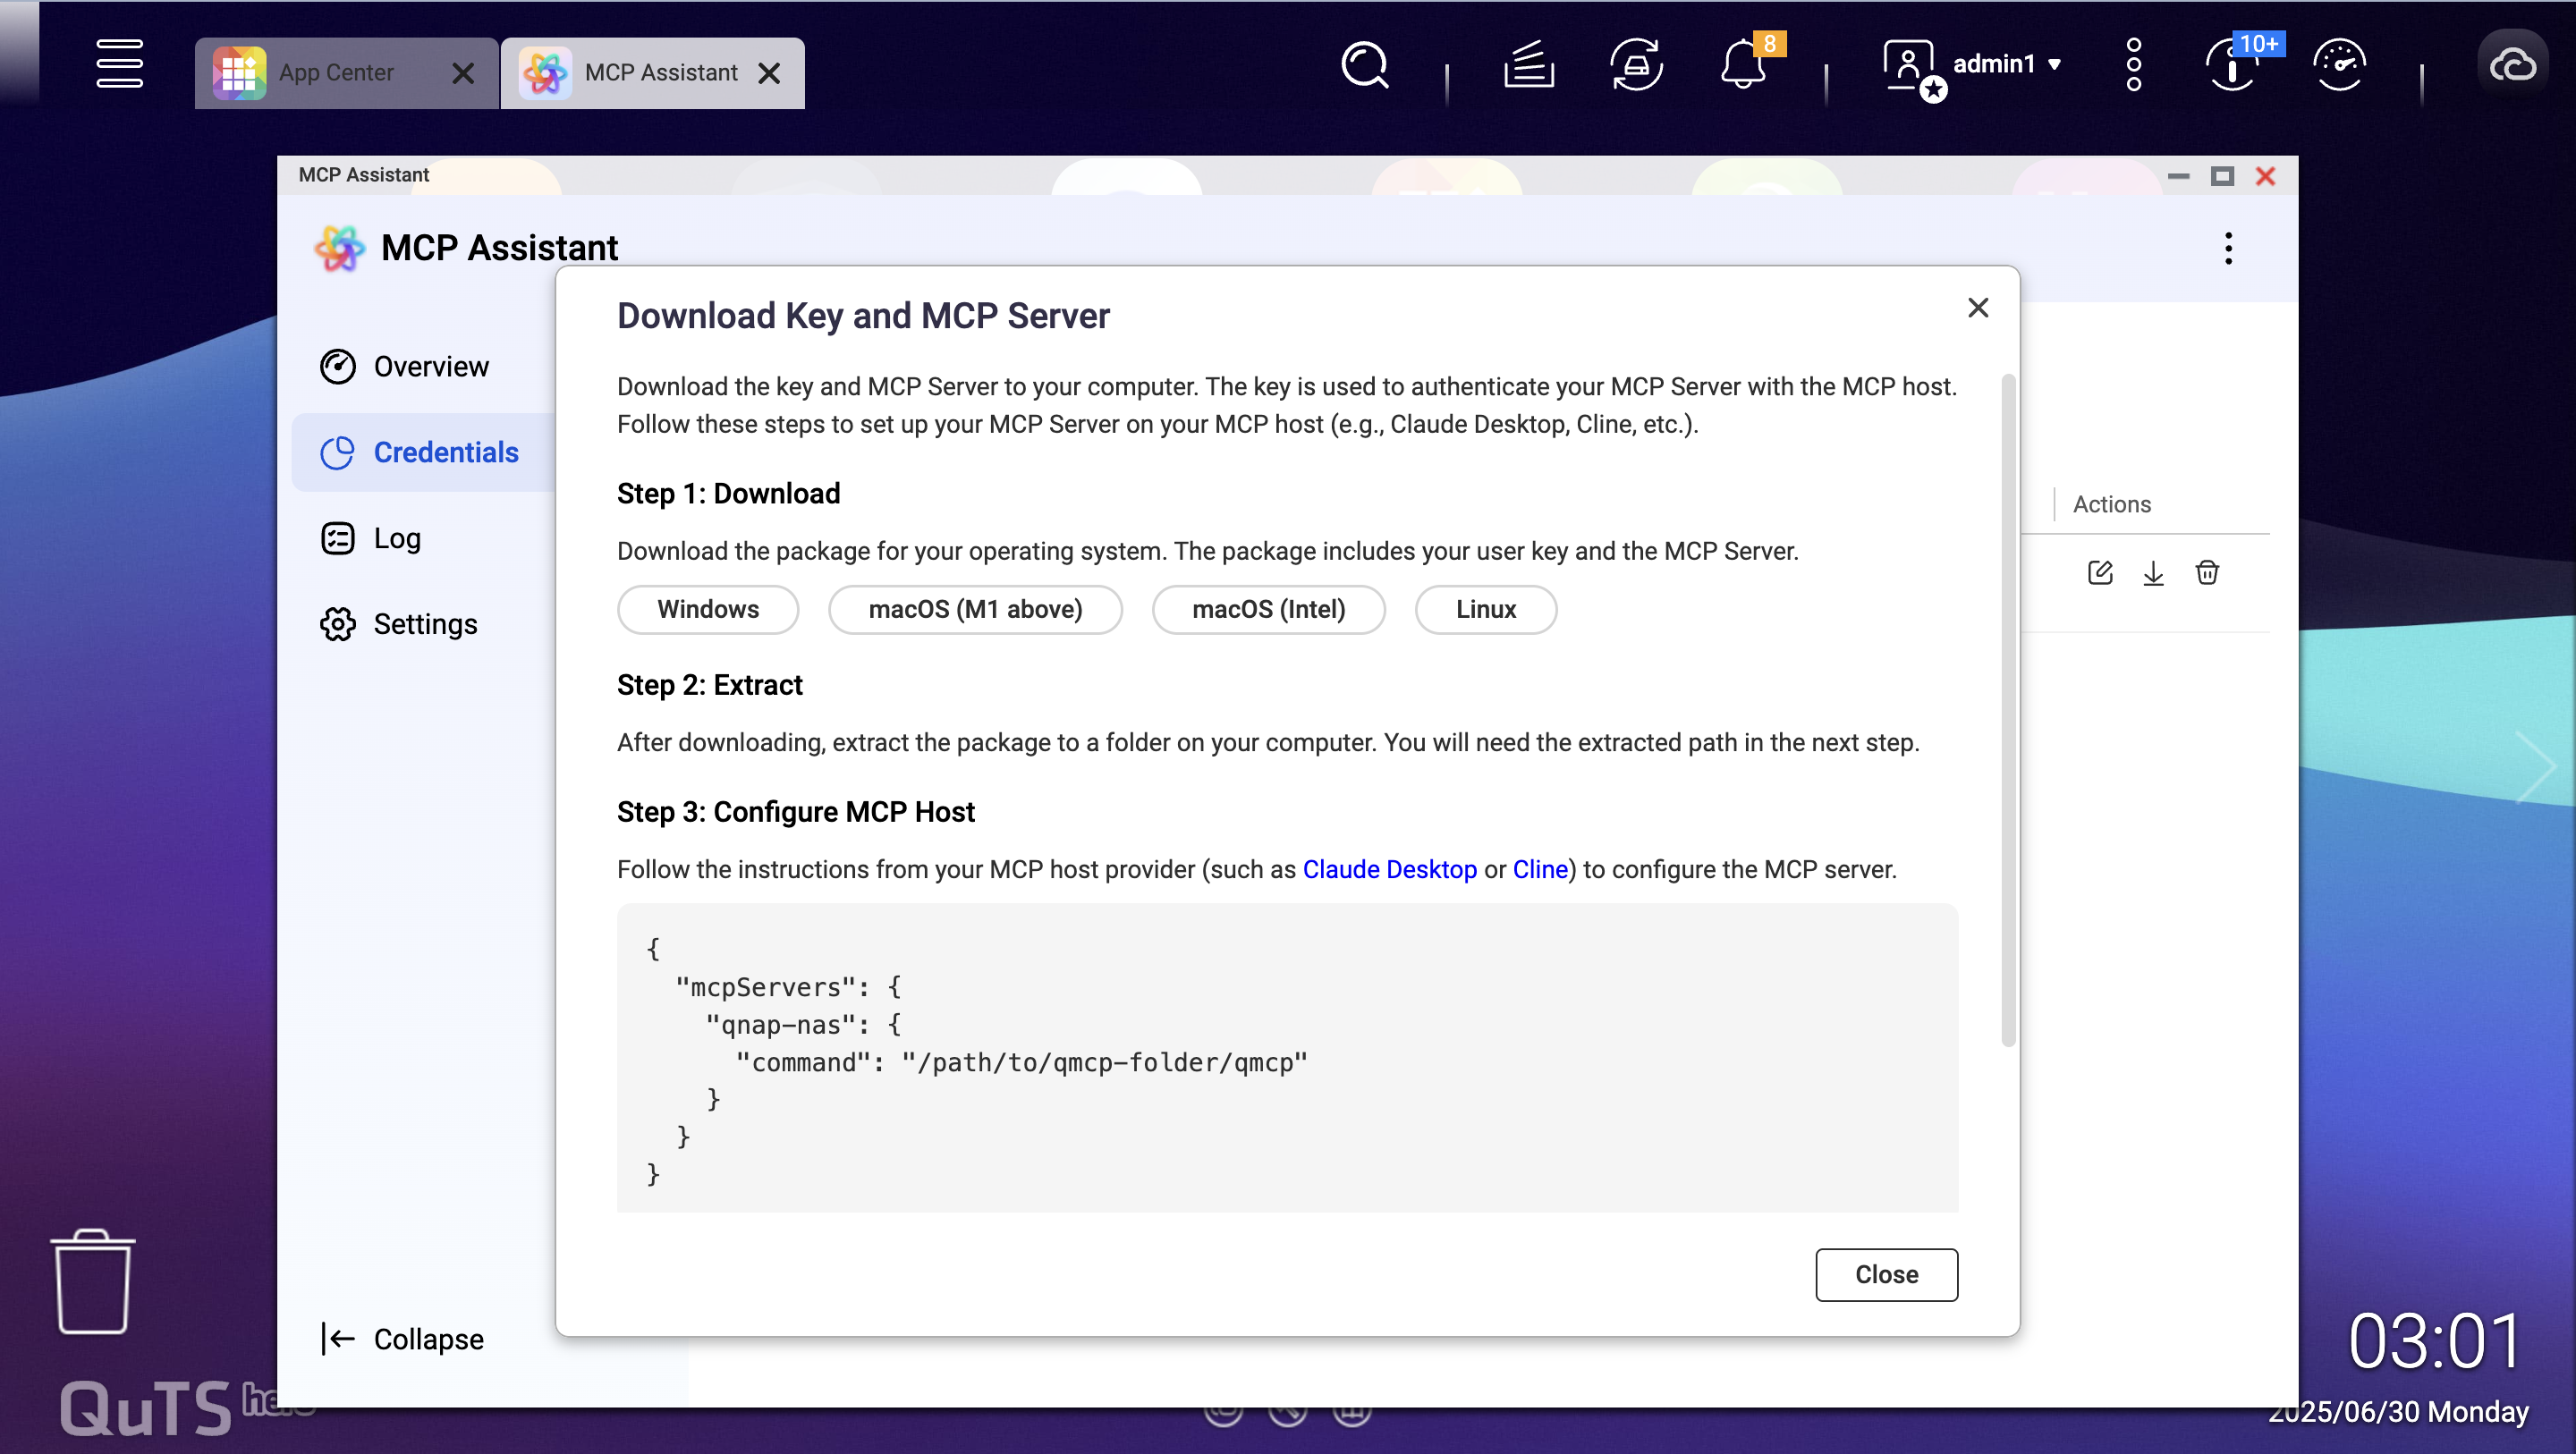The height and width of the screenshot is (1454, 2576).
Task: Open the notifications bell
Action: pyautogui.click(x=1743, y=64)
